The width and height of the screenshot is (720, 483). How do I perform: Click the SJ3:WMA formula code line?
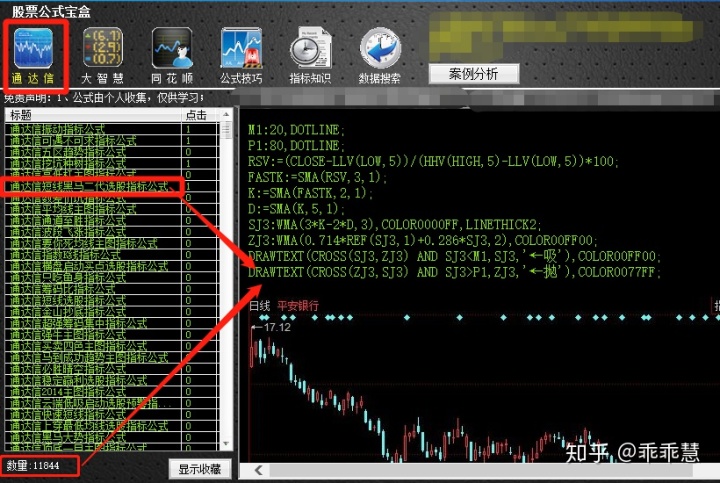[395, 225]
